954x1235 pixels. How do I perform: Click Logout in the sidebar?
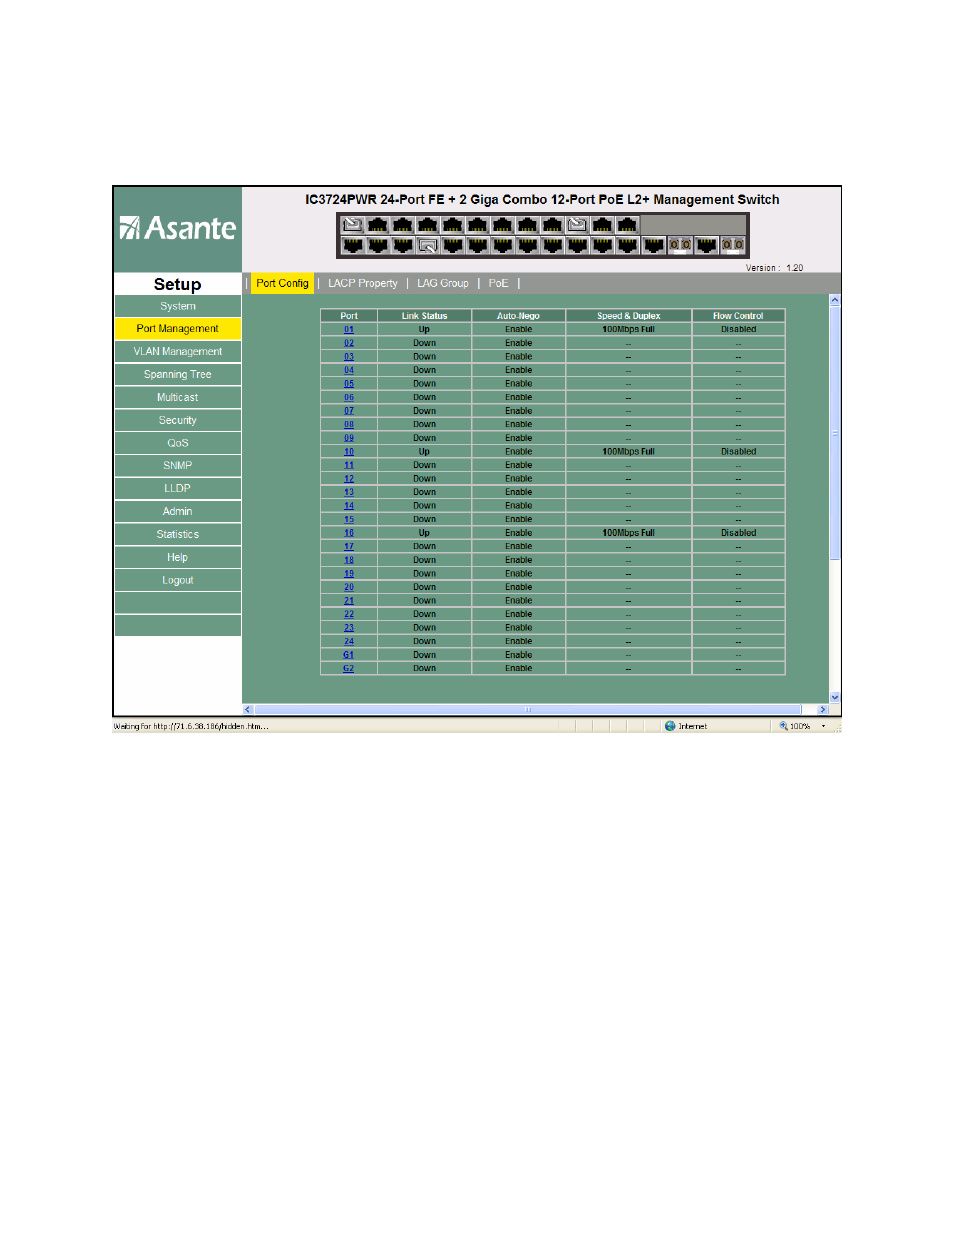(x=178, y=580)
